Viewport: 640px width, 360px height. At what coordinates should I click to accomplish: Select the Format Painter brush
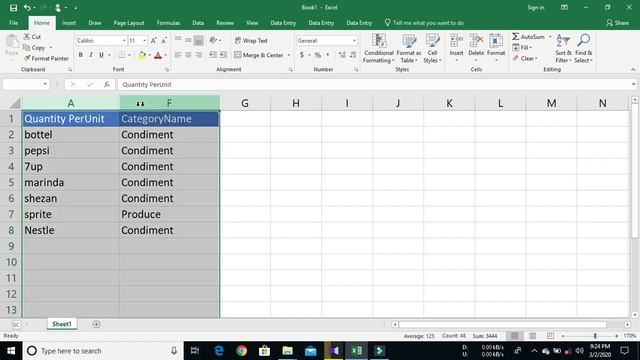(27, 58)
